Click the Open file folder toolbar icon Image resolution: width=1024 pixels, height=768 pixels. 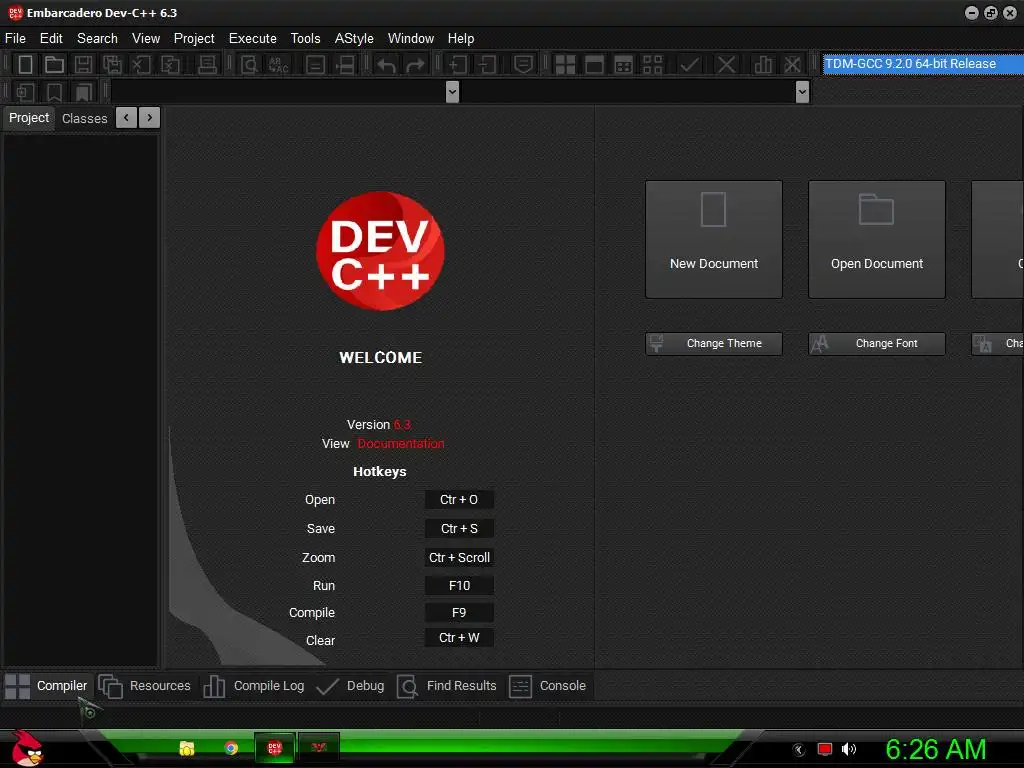pos(54,65)
